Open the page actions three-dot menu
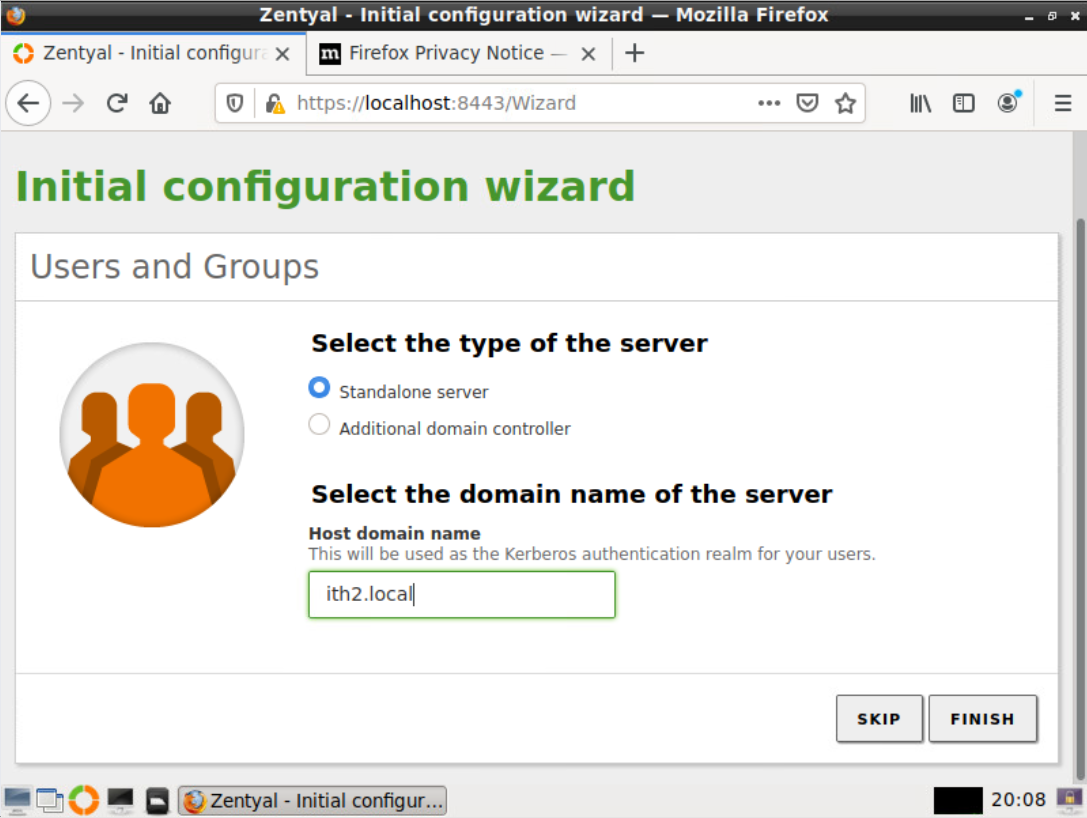The width and height of the screenshot is (1087, 818). tap(768, 103)
